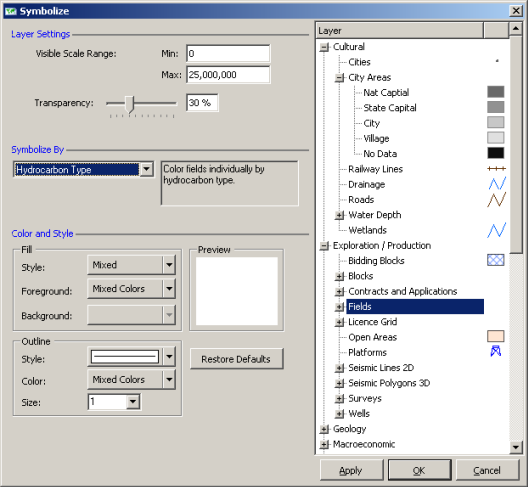Viewport: 528px width, 487px height.
Task: Click the Village color swatch
Action: pos(495,137)
